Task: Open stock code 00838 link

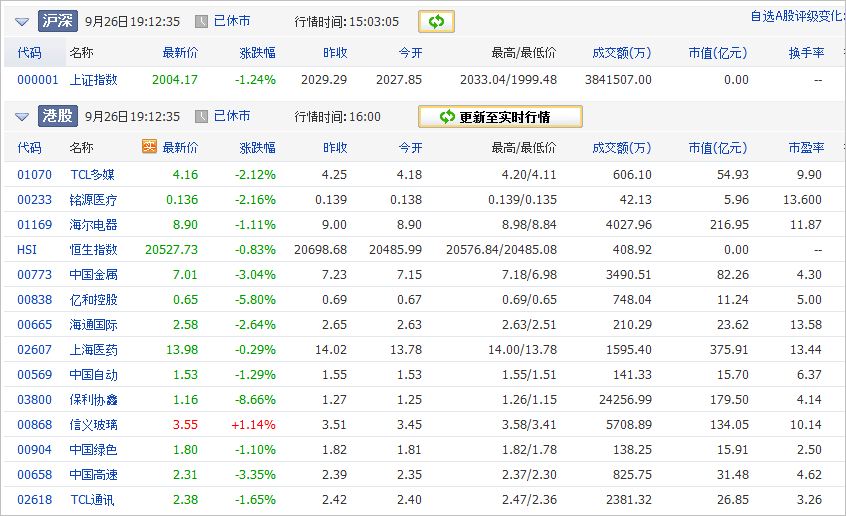Action: click(x=35, y=300)
